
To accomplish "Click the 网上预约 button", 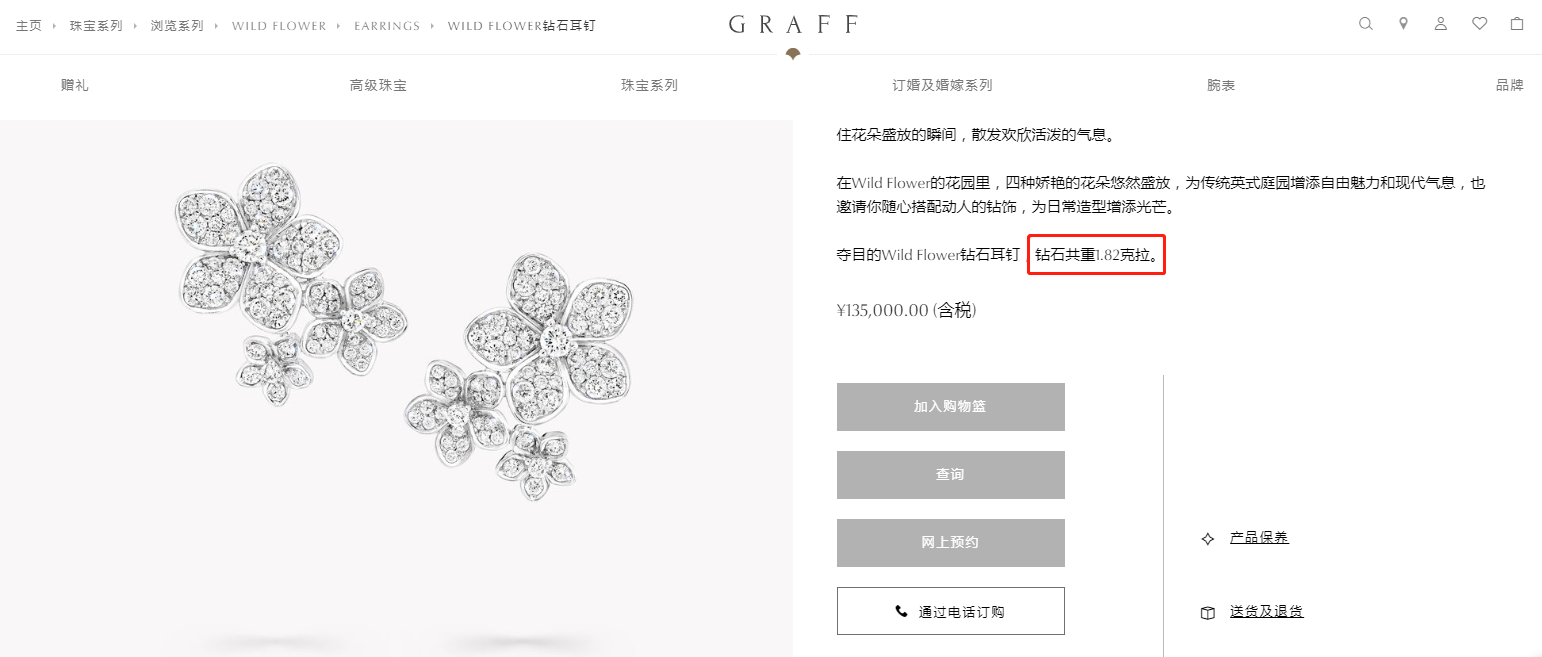I will click(x=950, y=543).
